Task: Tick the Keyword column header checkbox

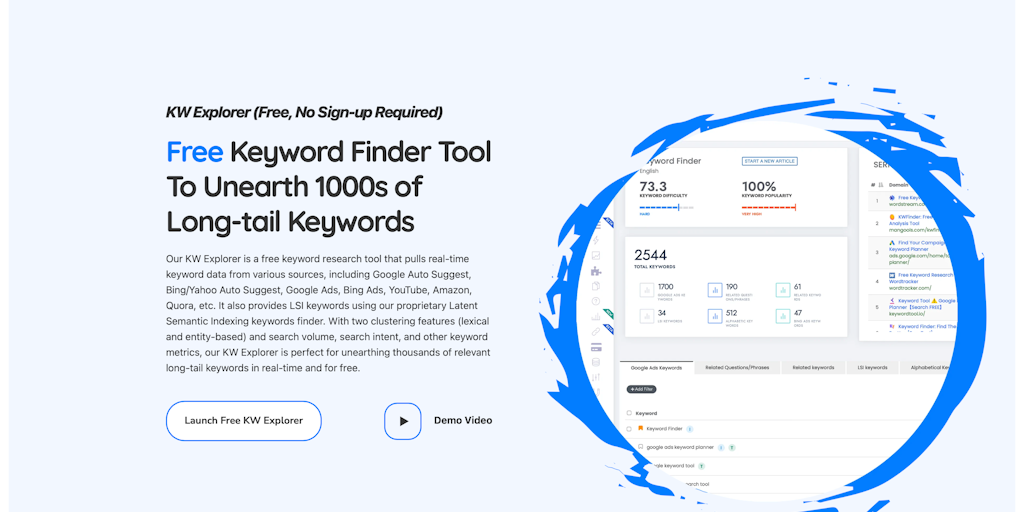Action: [x=629, y=413]
